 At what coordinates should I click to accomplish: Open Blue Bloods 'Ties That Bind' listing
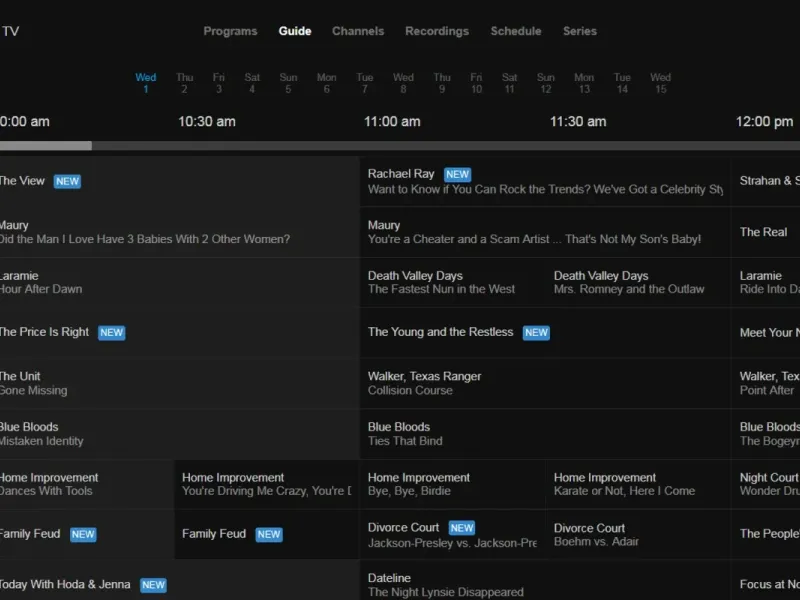coord(545,434)
